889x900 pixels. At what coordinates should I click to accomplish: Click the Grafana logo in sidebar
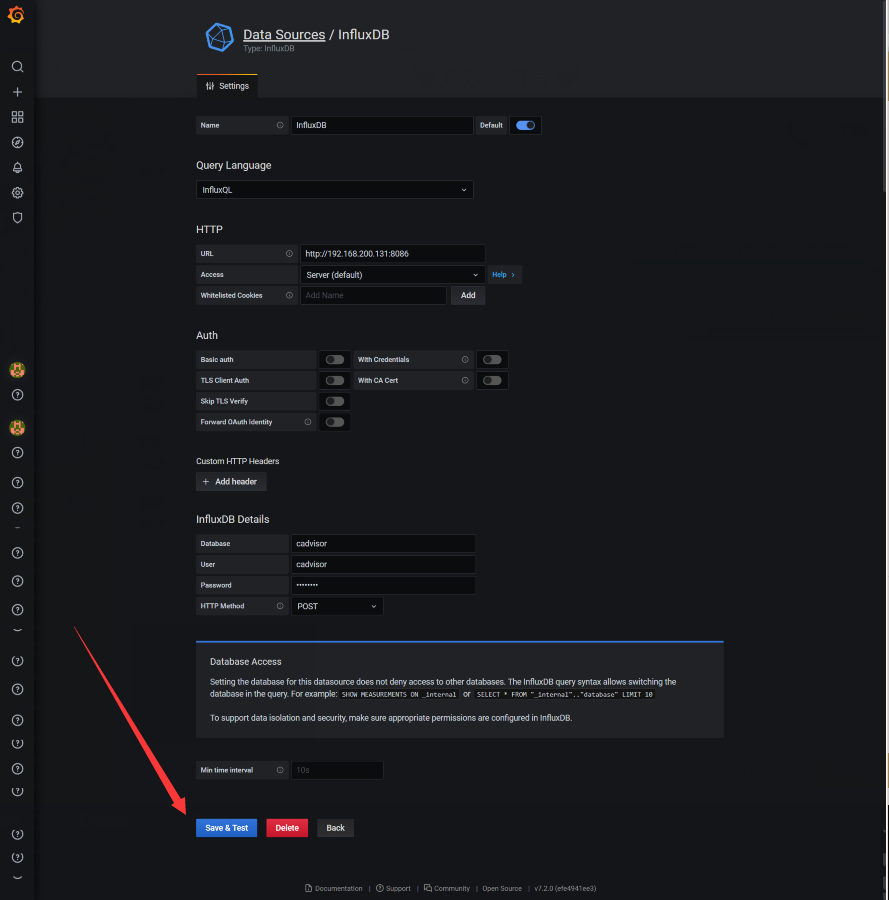click(x=17, y=15)
